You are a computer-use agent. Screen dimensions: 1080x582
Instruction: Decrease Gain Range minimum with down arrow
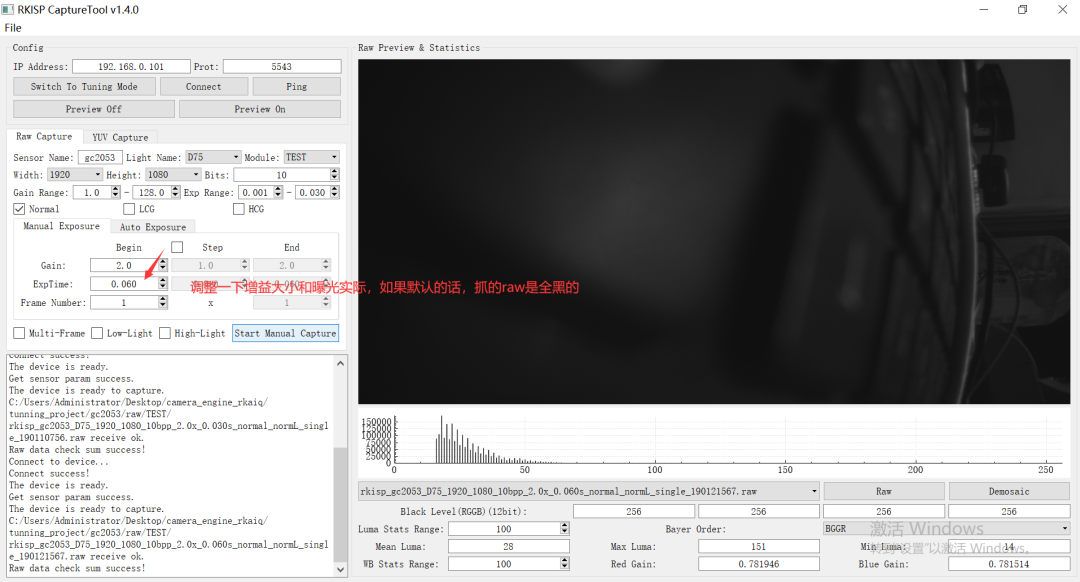(x=115, y=194)
